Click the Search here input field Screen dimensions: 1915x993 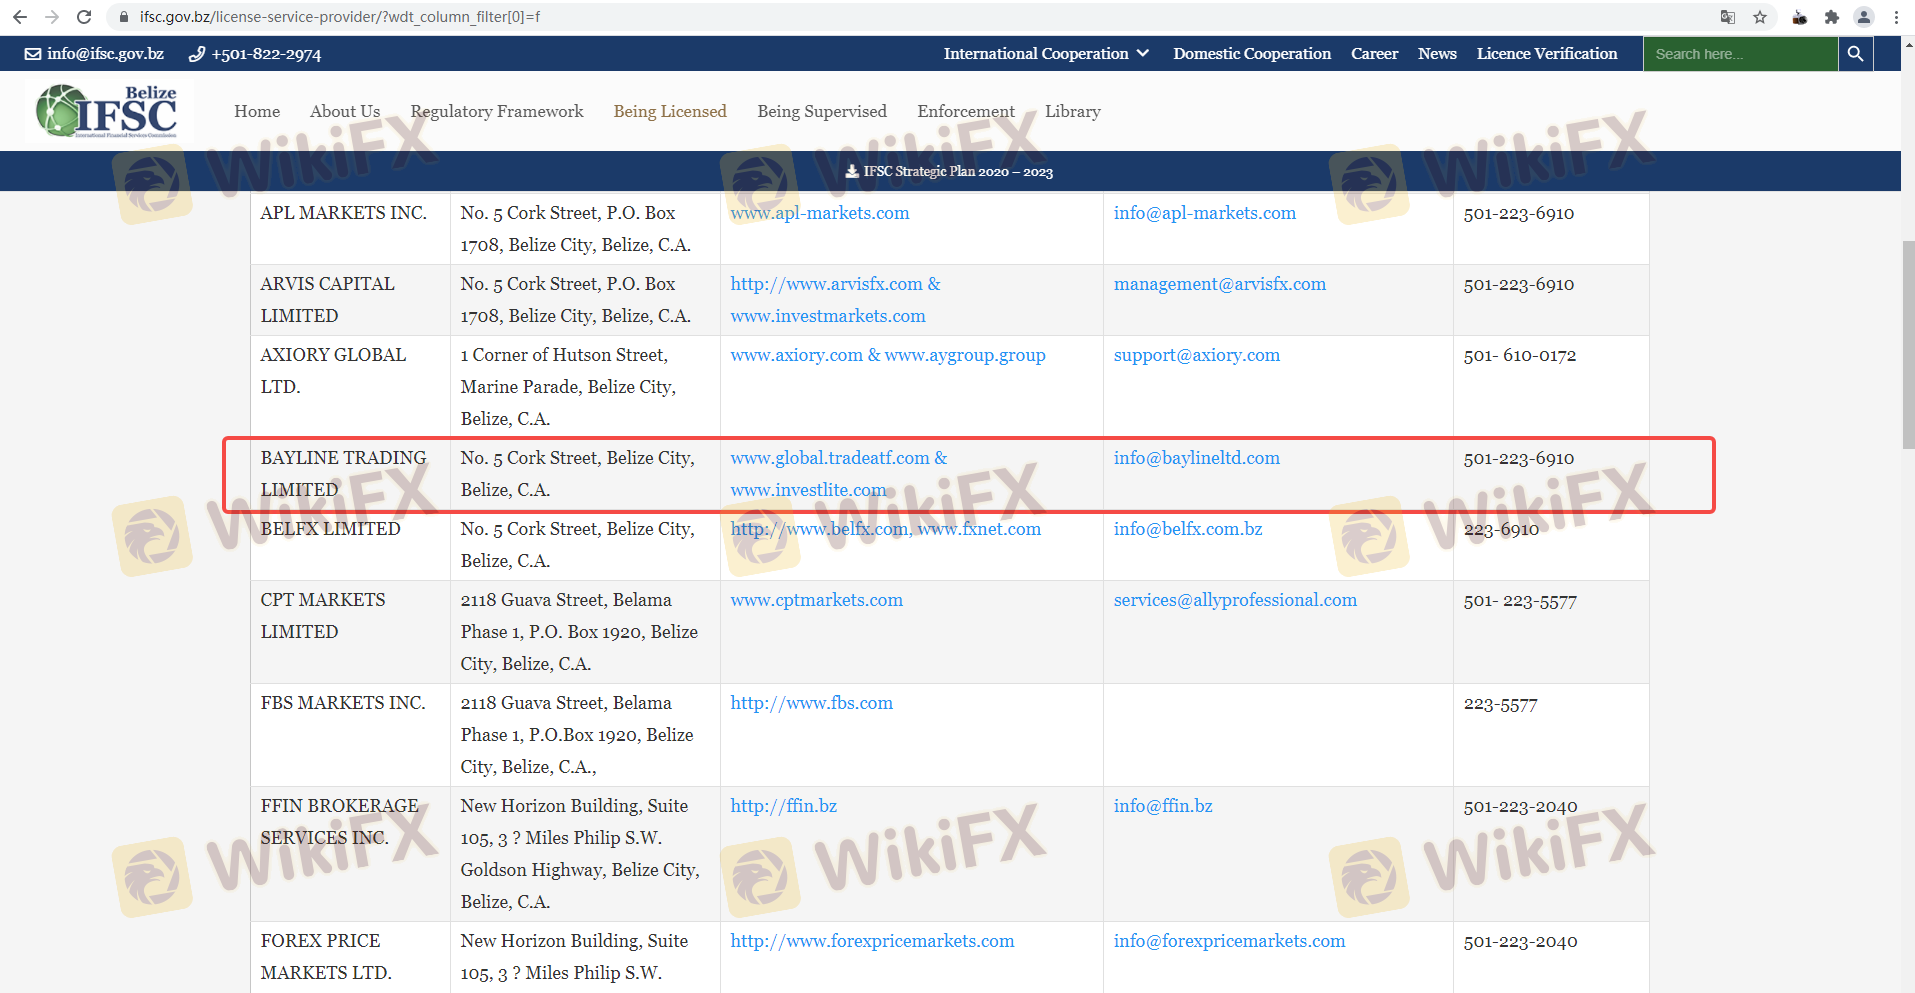click(1740, 54)
